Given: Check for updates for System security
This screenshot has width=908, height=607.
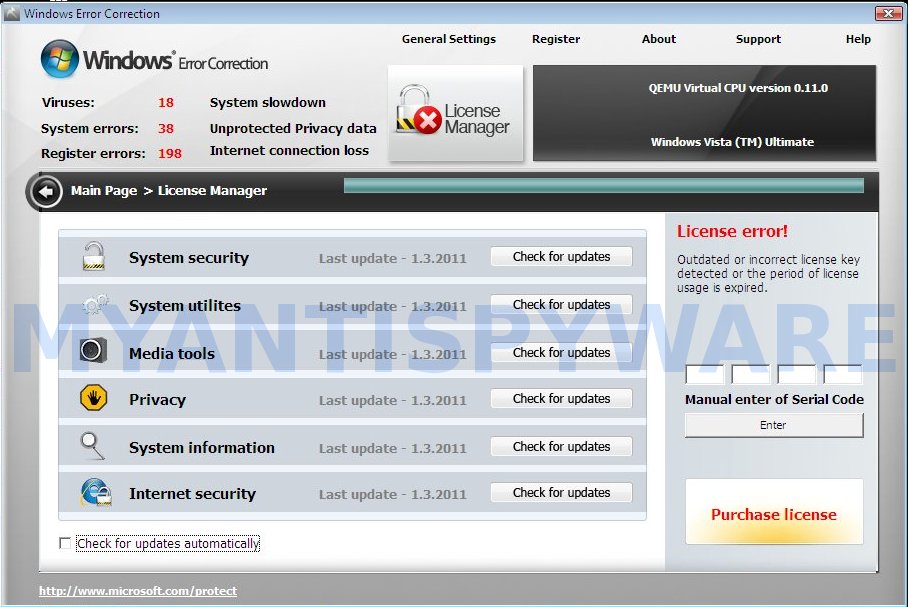Looking at the screenshot, I should tap(561, 257).
